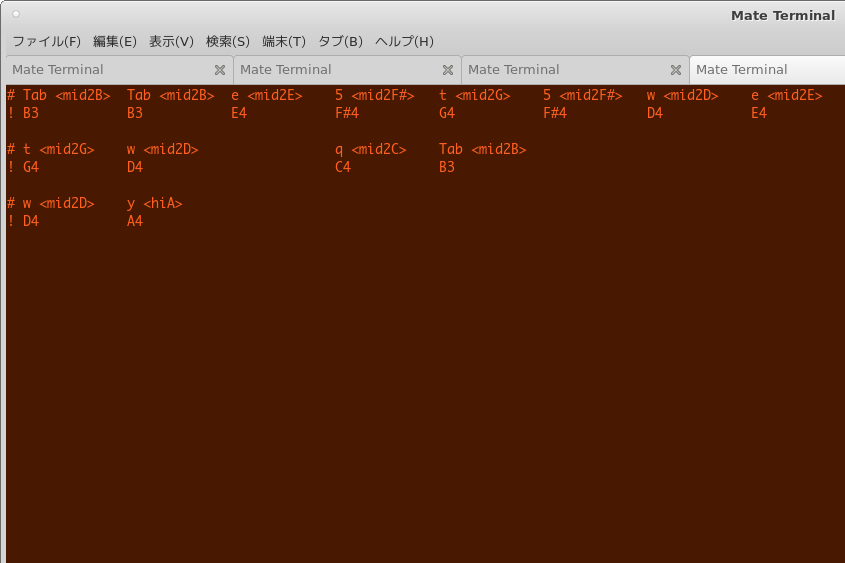Image resolution: width=845 pixels, height=563 pixels.
Task: Close the first Mate Terminal tab
Action: click(220, 70)
